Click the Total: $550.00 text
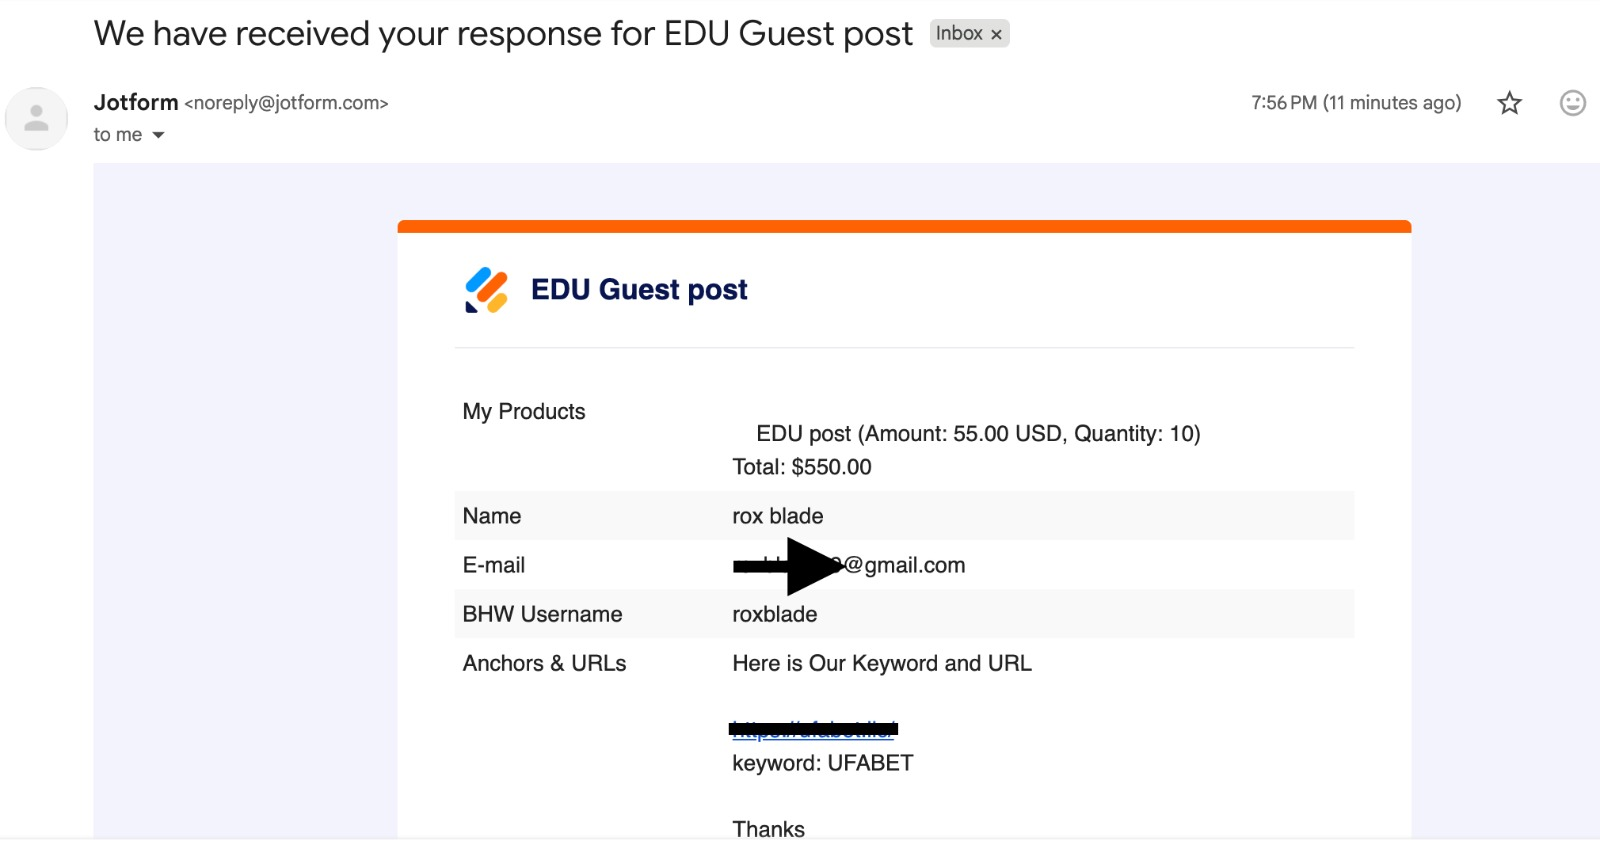The image size is (1600, 841). 802,467
